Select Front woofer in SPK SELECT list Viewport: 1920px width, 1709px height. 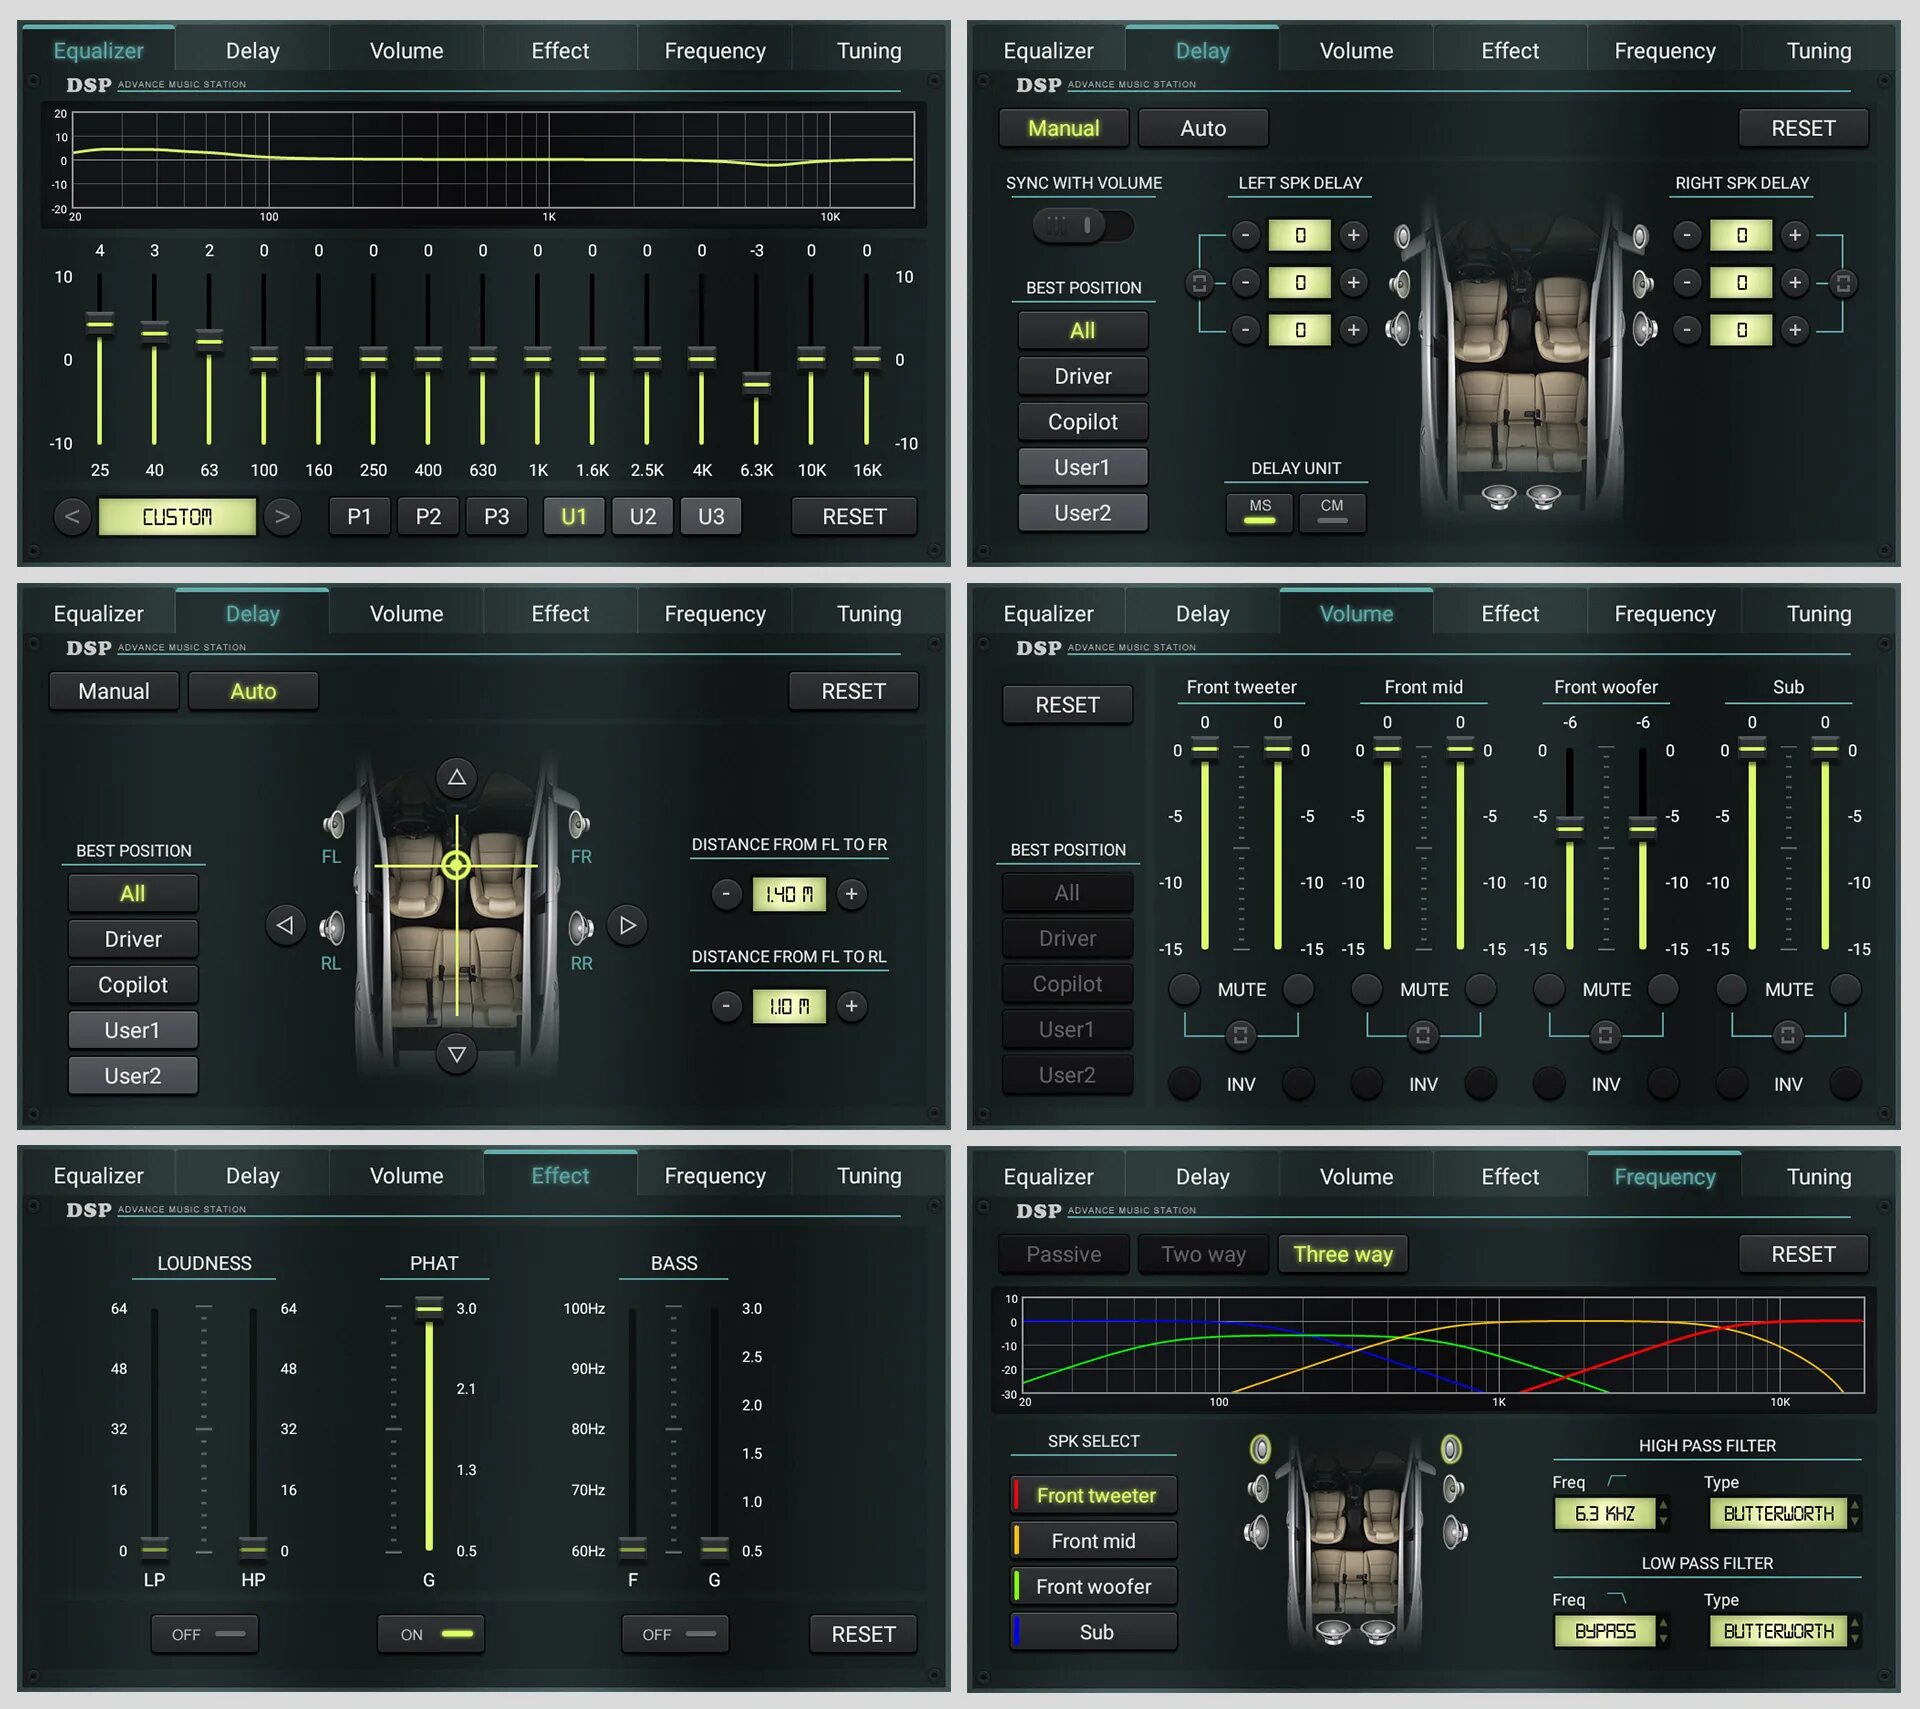[1093, 1586]
